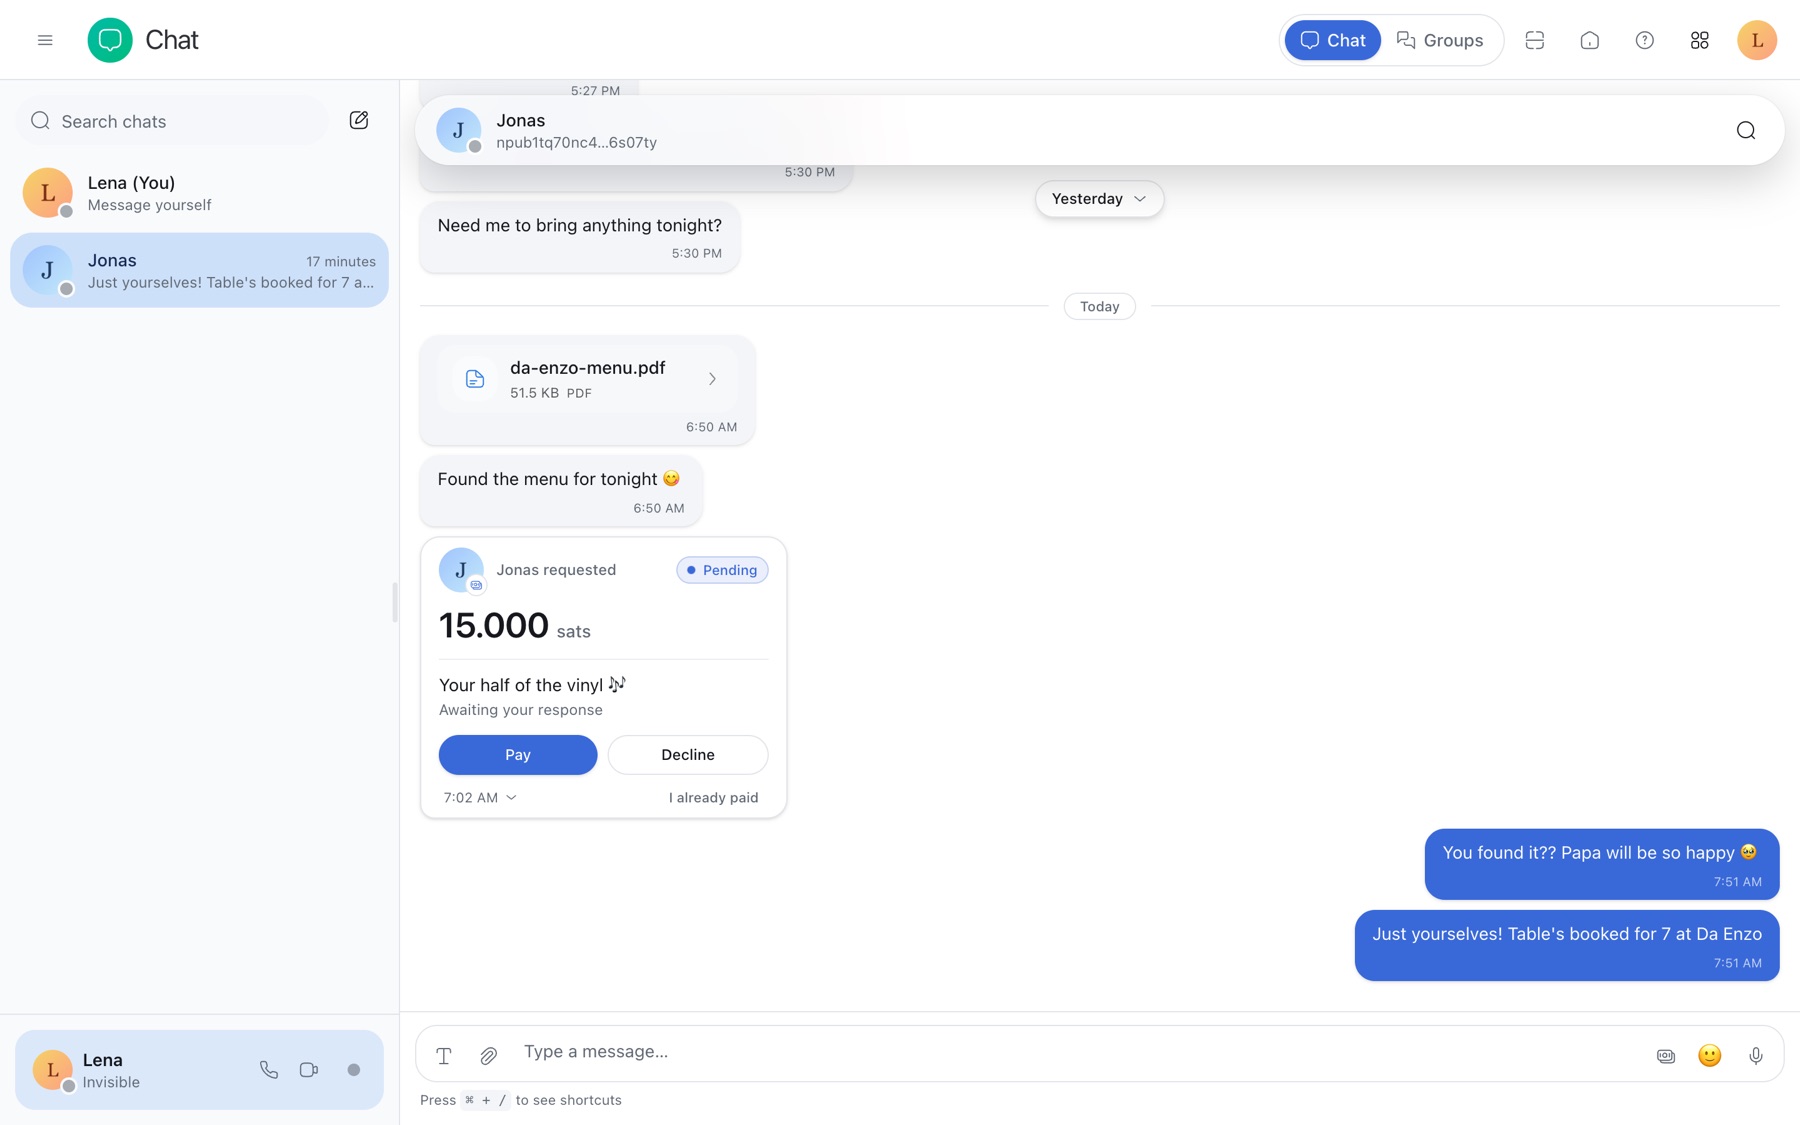Decline the payment request
1800x1125 pixels.
coord(688,755)
